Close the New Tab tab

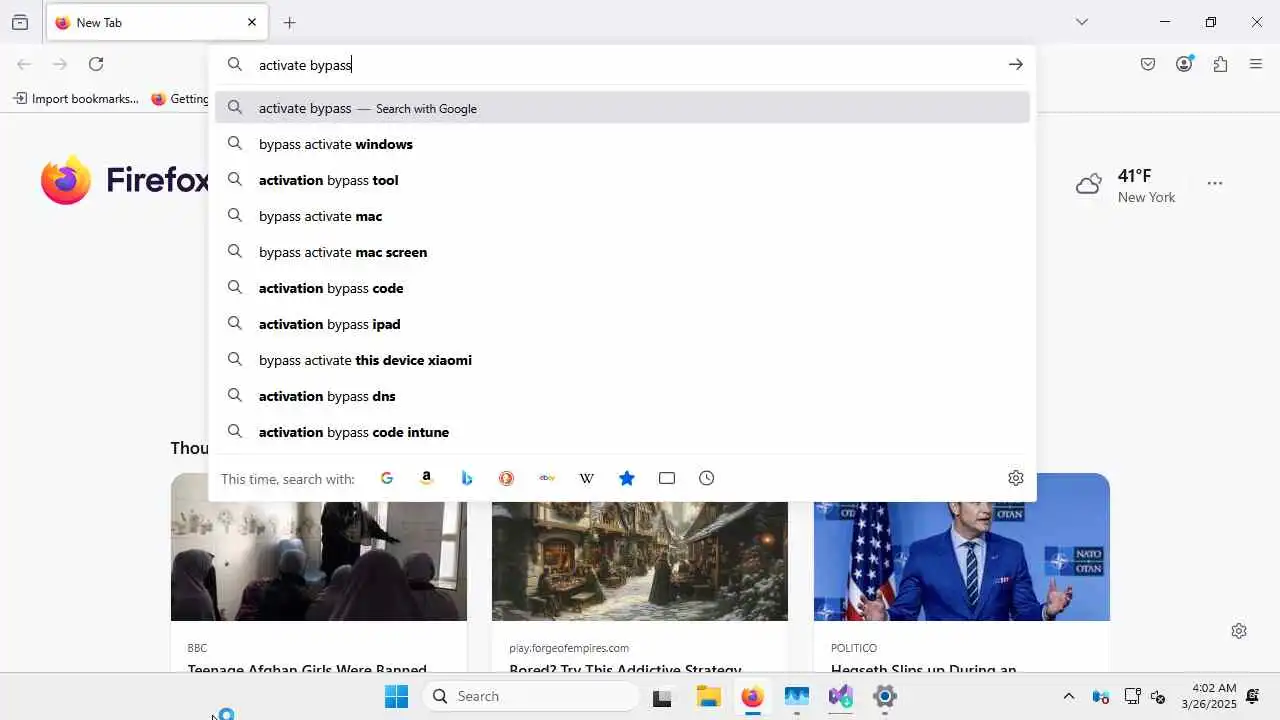pyautogui.click(x=252, y=22)
